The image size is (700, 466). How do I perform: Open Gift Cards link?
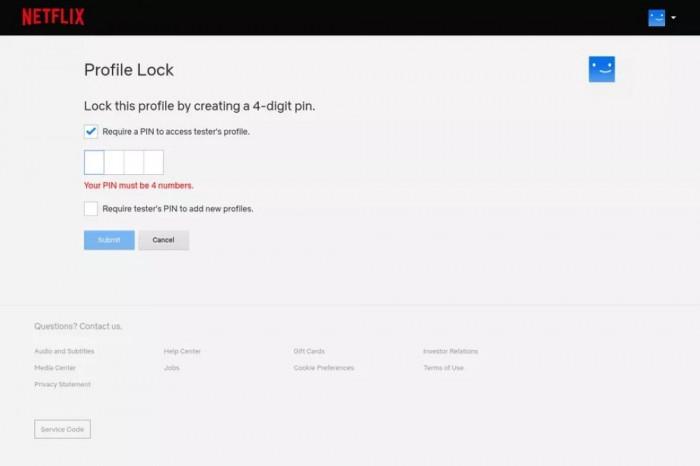pos(309,351)
